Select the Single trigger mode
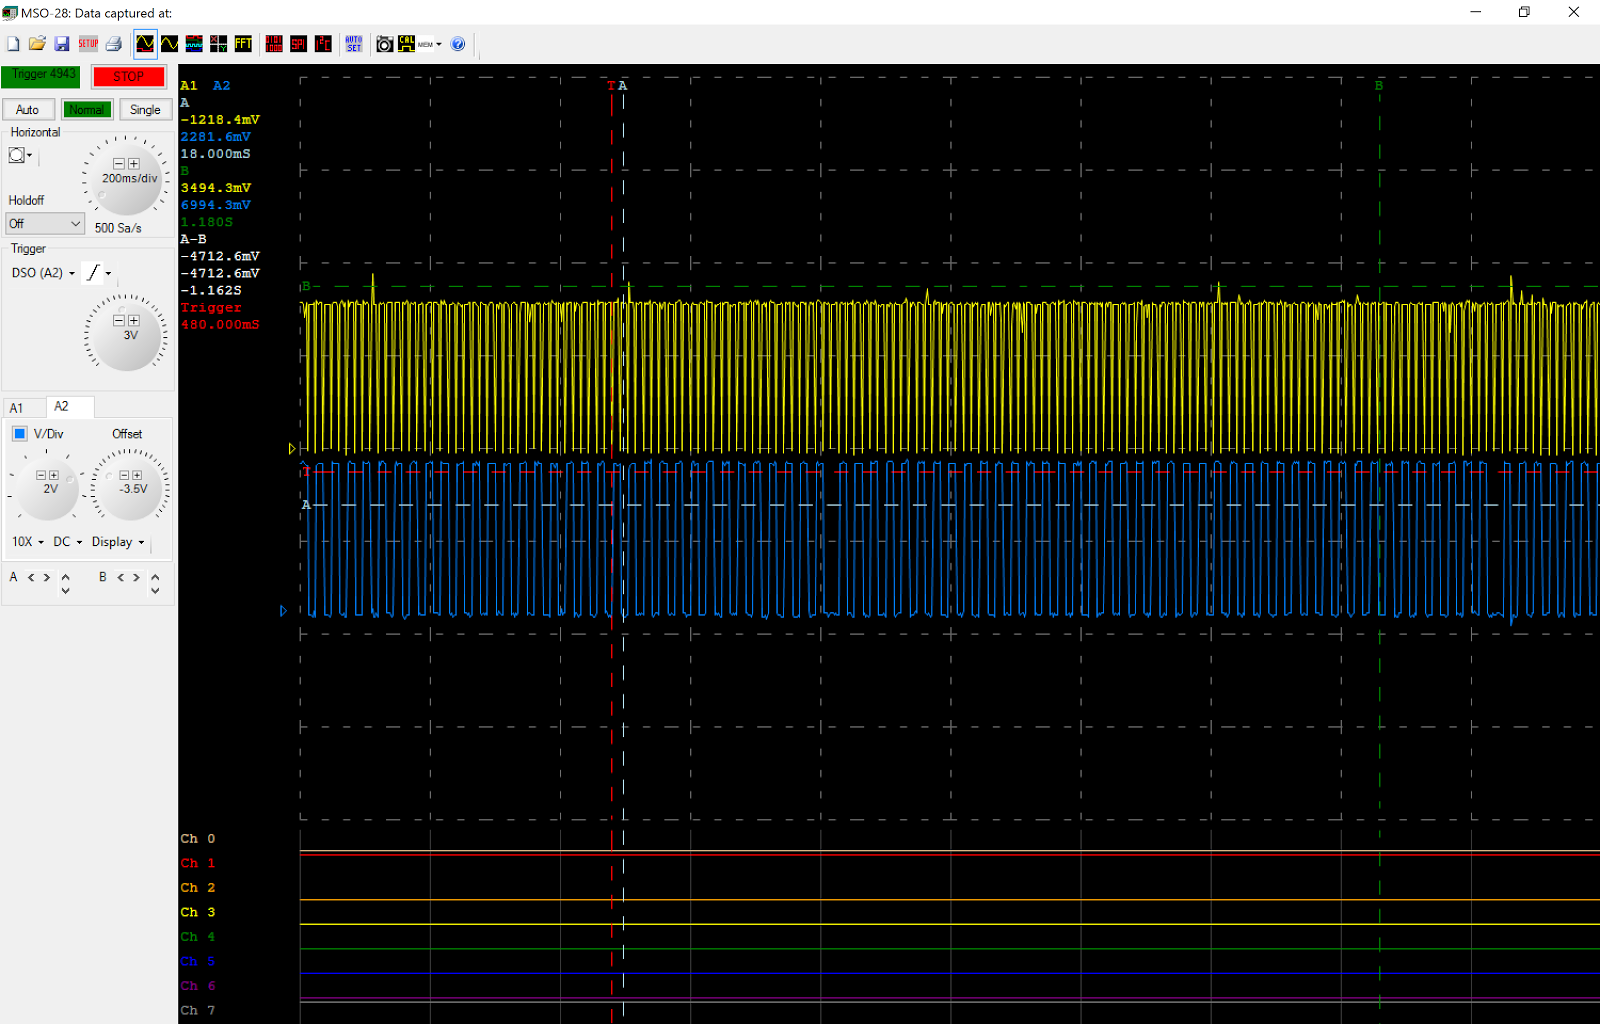The image size is (1600, 1024). pos(145,109)
